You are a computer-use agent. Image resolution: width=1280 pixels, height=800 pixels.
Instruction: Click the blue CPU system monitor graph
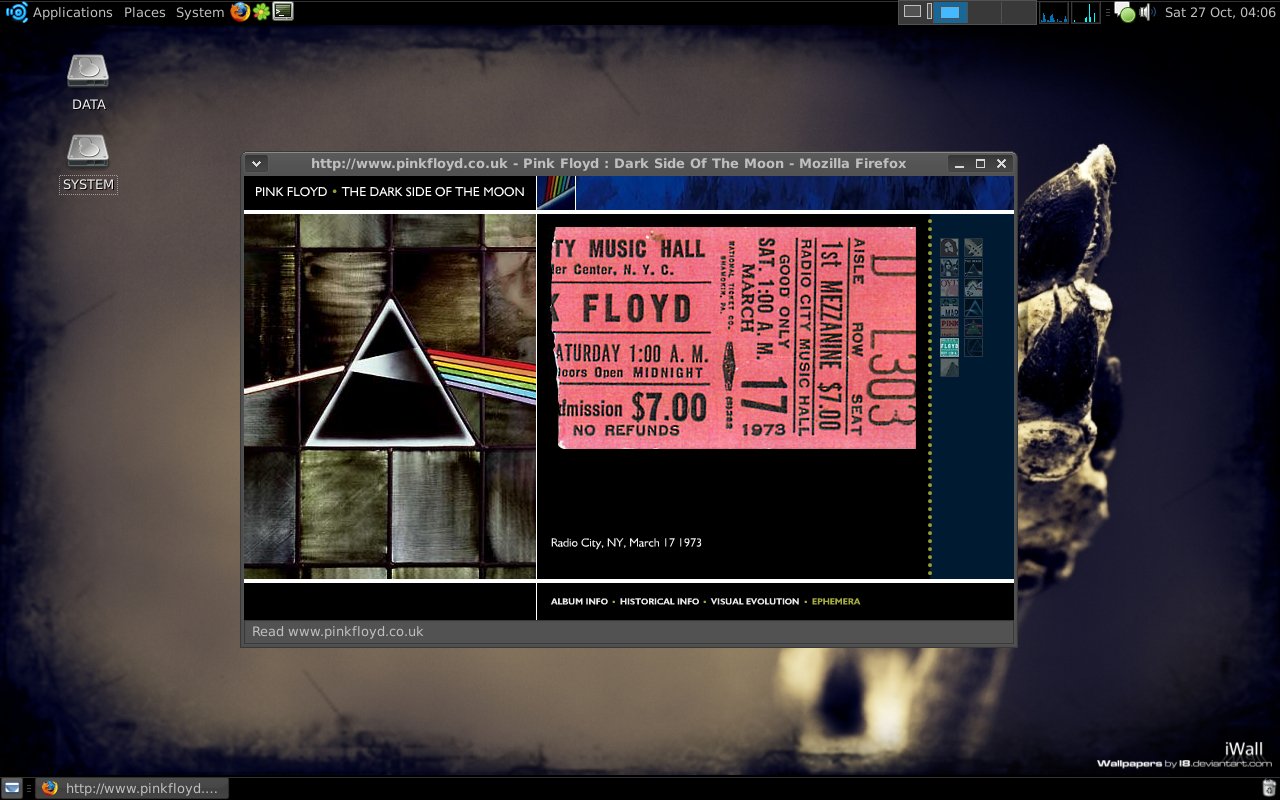pos(1054,12)
